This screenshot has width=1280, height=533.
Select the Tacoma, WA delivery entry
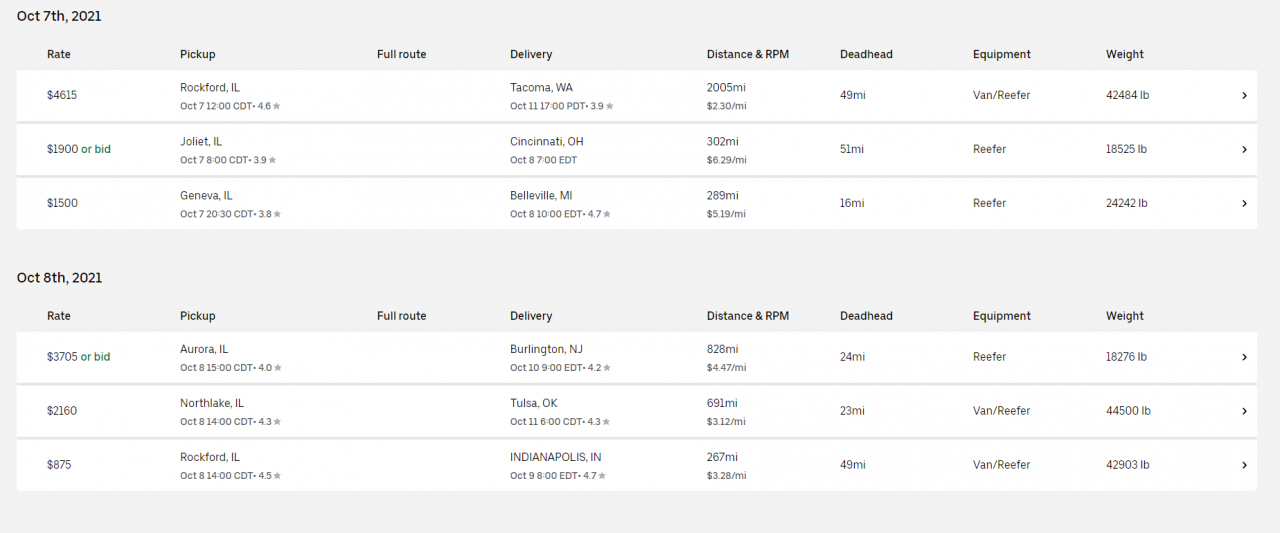point(541,88)
